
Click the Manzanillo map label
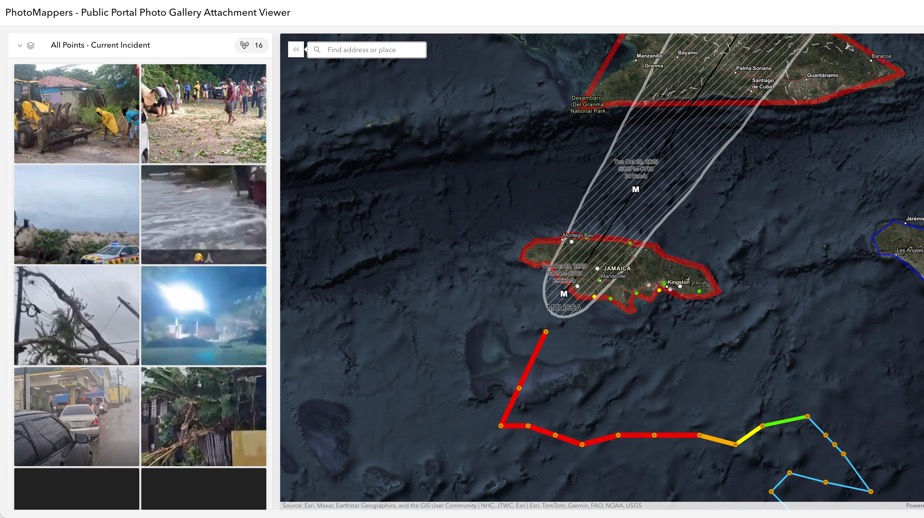[649, 55]
